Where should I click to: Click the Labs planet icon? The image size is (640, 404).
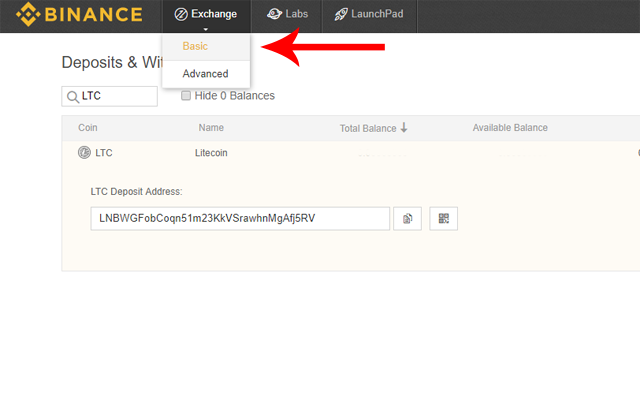pos(274,14)
